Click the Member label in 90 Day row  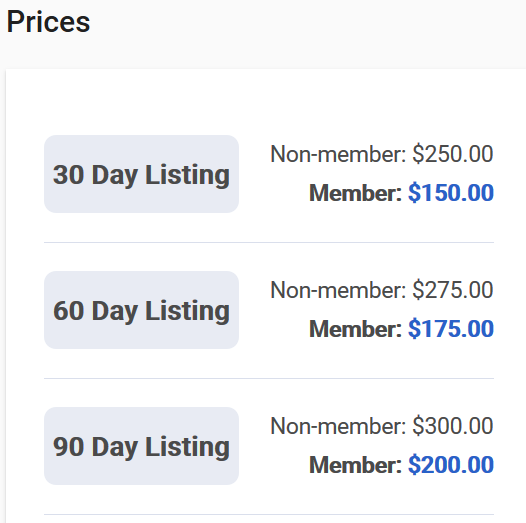pyautogui.click(x=356, y=465)
